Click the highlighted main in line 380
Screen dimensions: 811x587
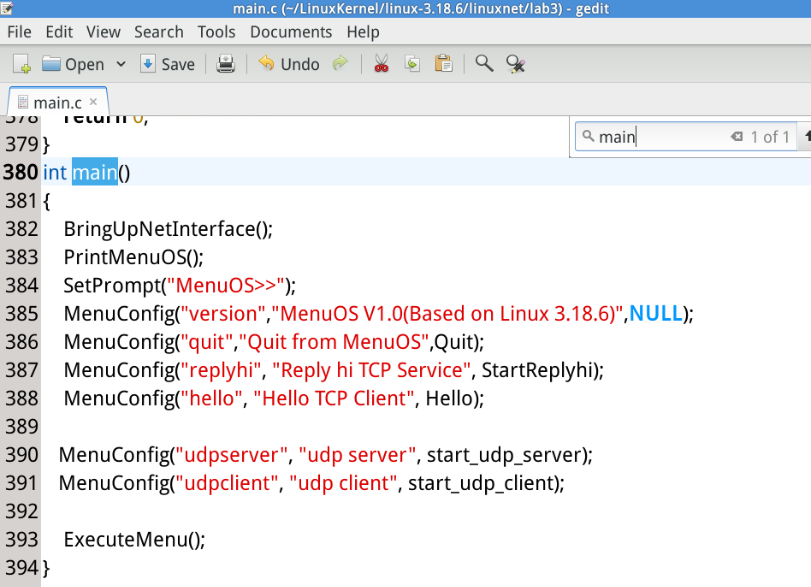coord(95,172)
